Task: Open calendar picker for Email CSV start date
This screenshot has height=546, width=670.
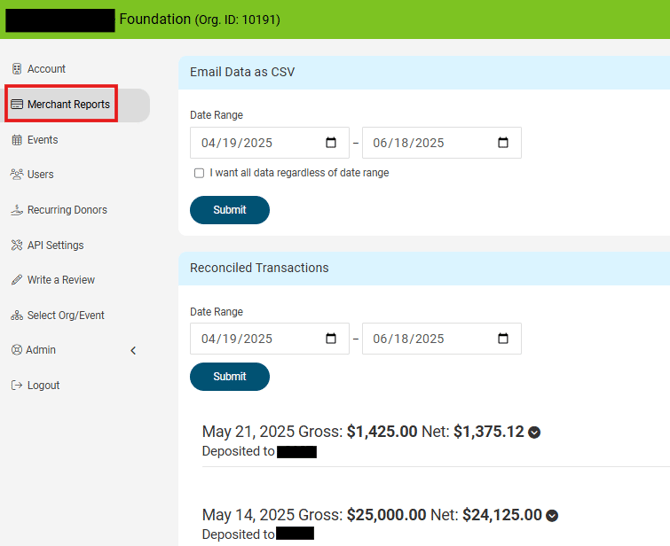Action: point(331,143)
